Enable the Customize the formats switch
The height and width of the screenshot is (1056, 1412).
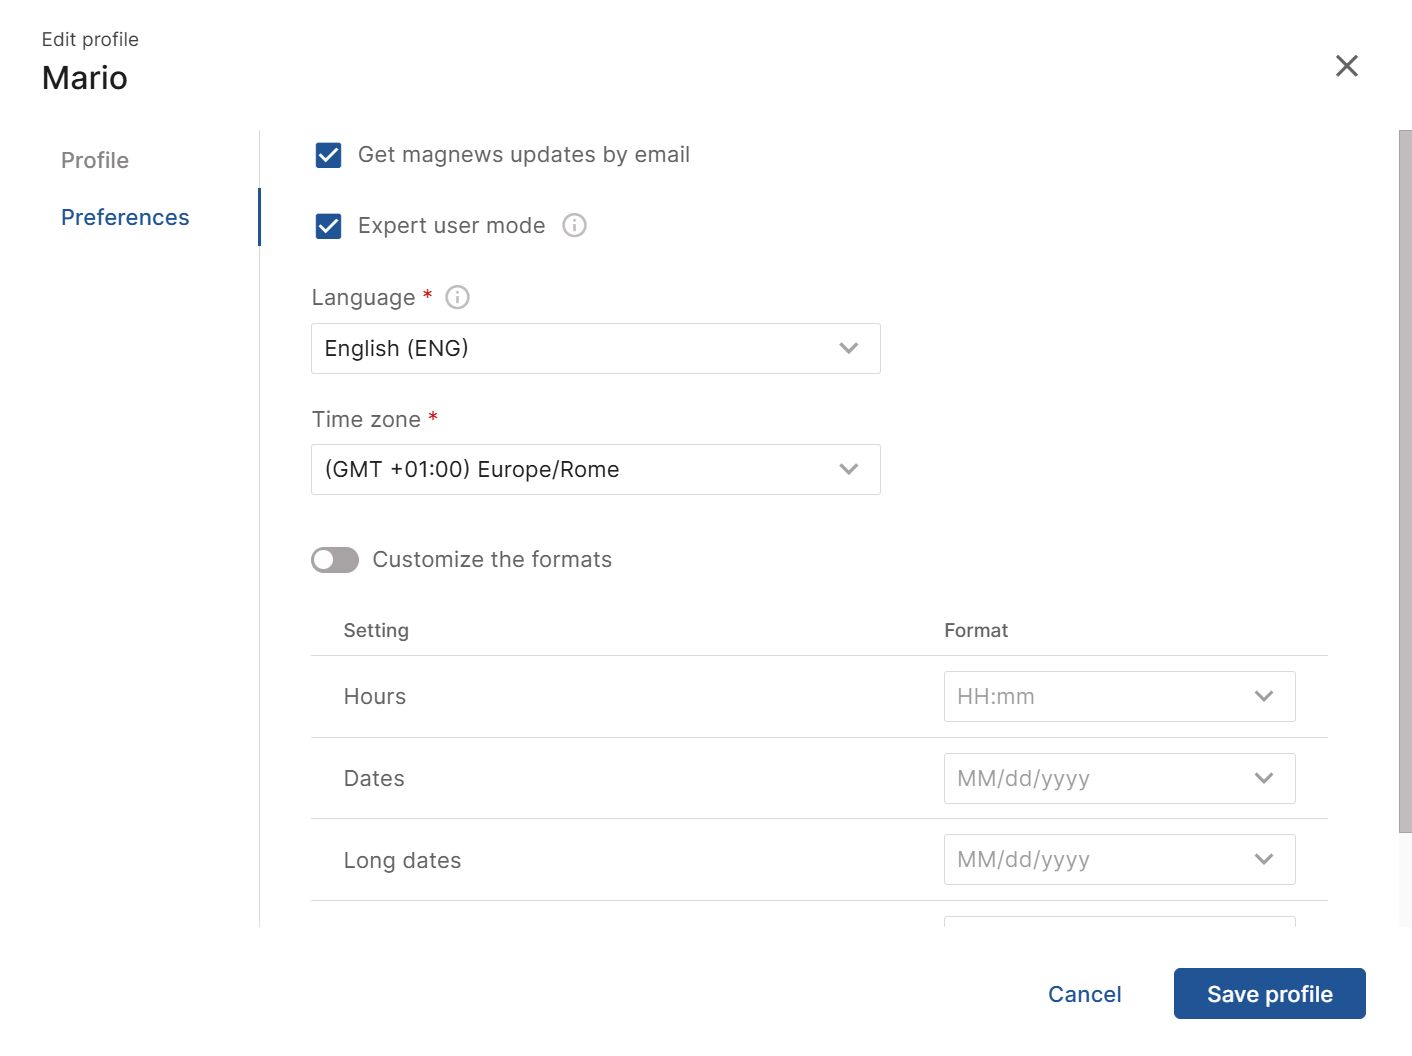(x=335, y=560)
